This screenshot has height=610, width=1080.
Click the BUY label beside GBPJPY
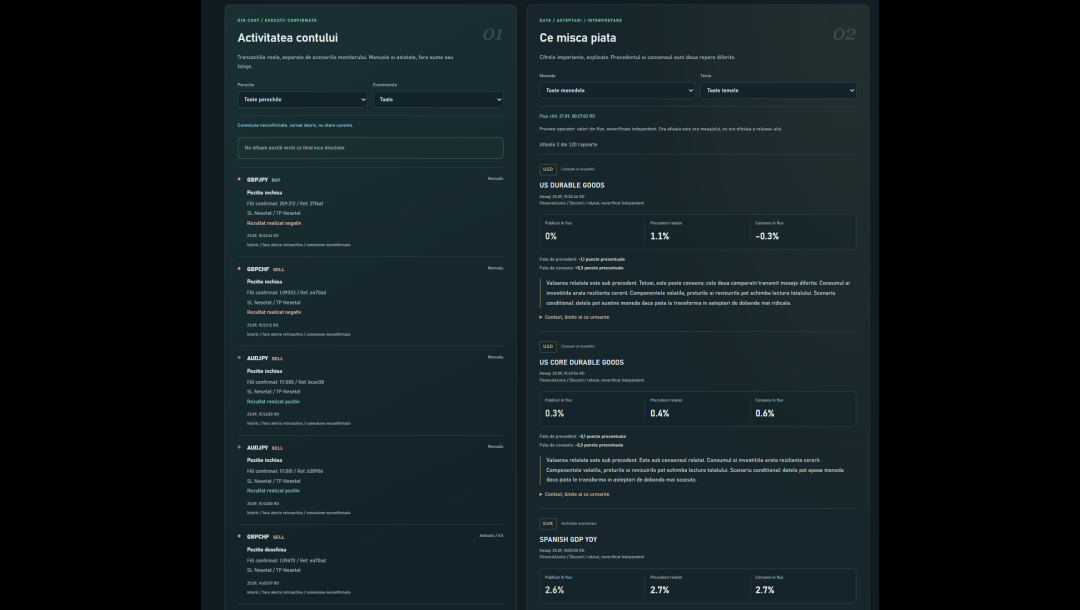(x=276, y=180)
